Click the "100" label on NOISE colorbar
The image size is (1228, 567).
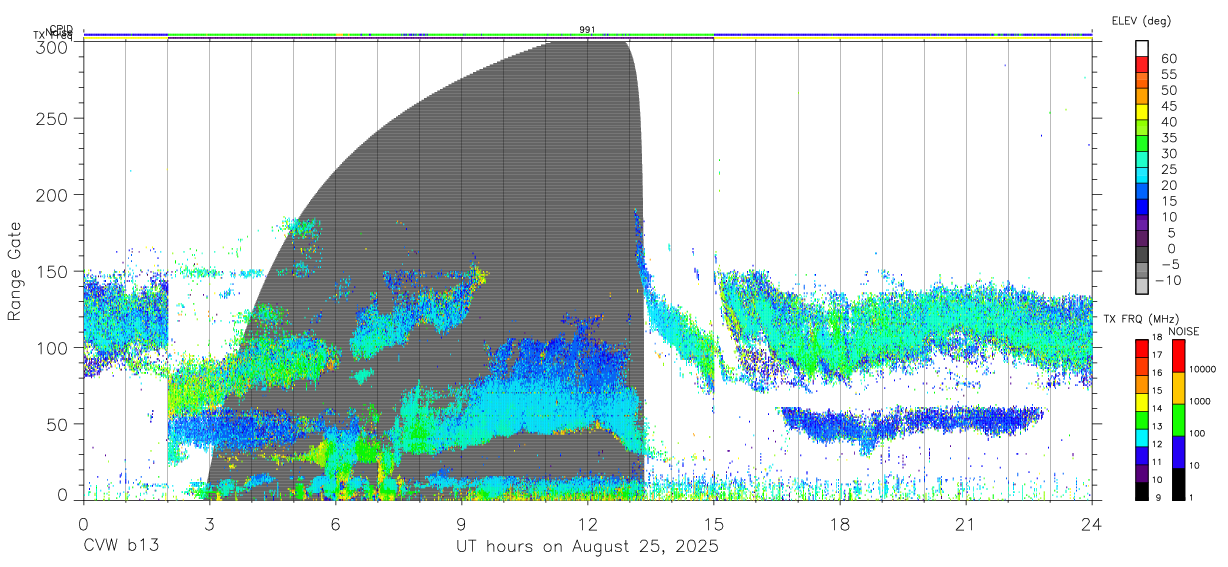point(1197,433)
